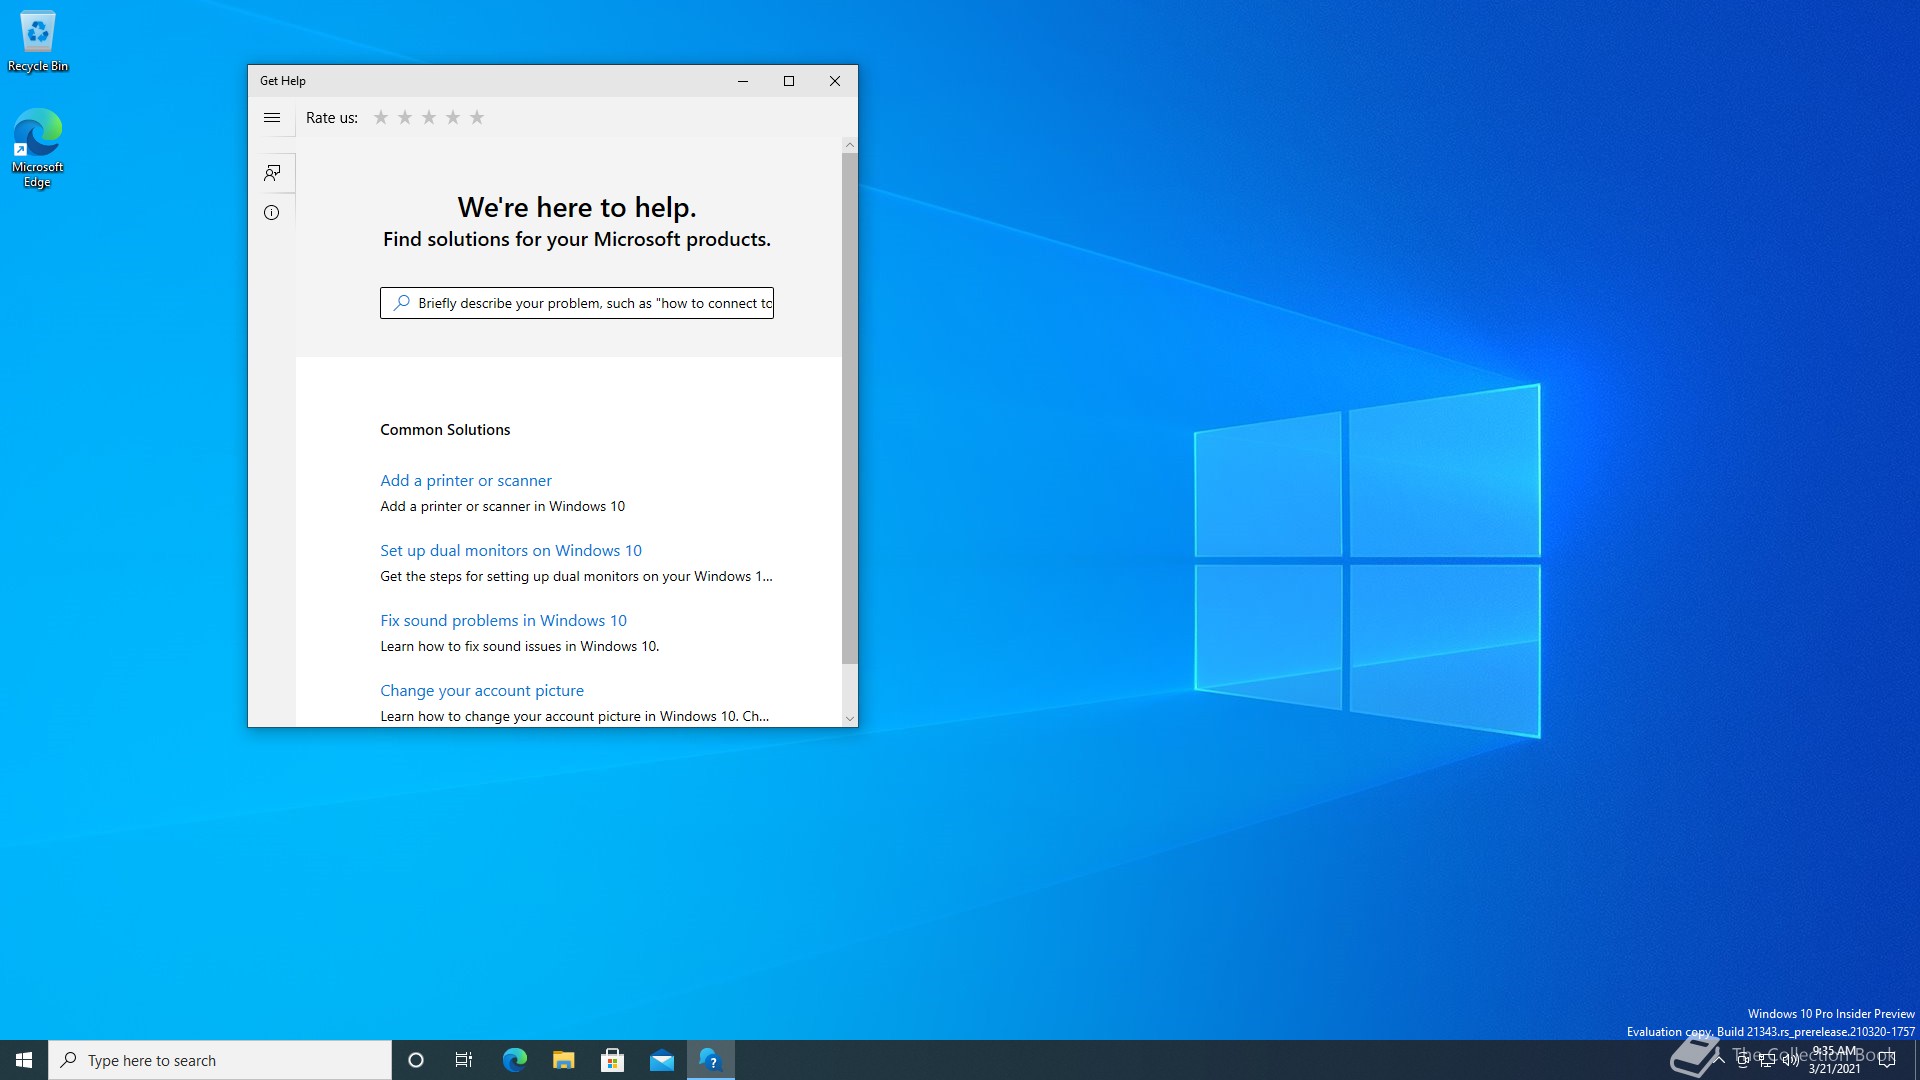Click the magnifier icon in the help search box
The image size is (1920, 1080).
[401, 302]
